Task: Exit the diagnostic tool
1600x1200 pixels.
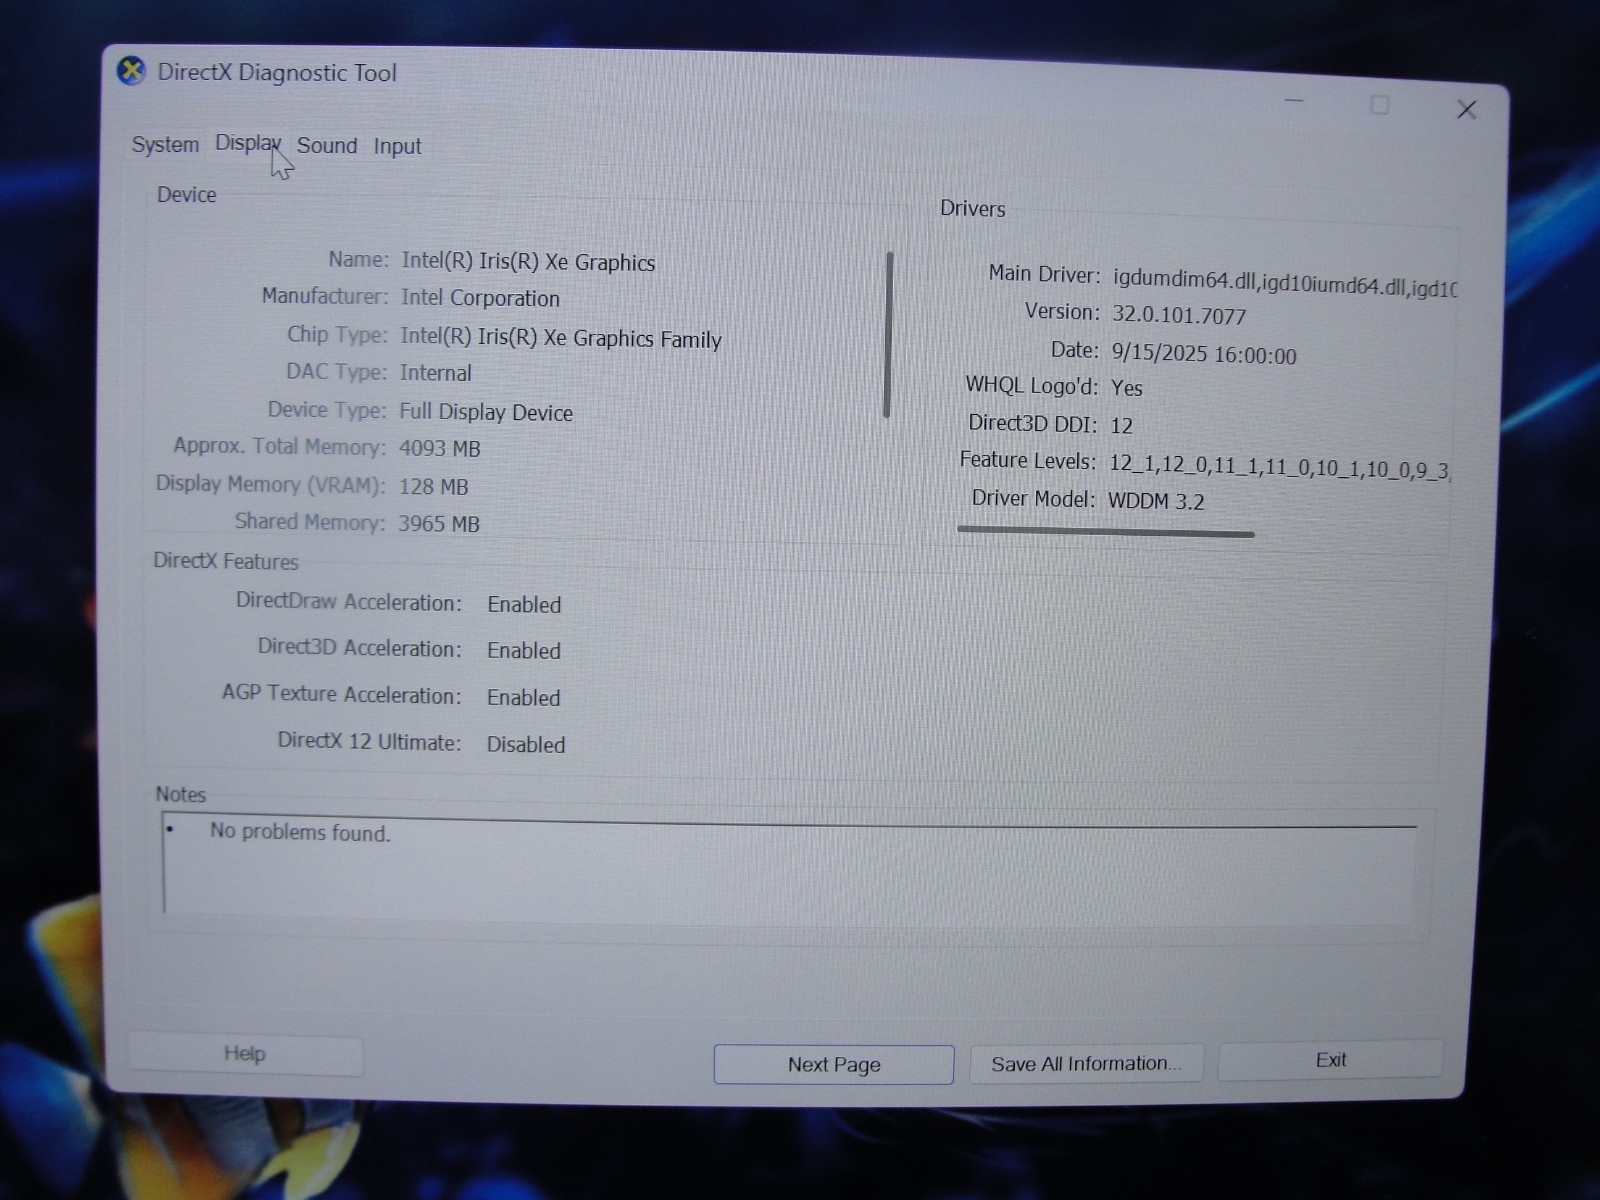Action: (1330, 1060)
